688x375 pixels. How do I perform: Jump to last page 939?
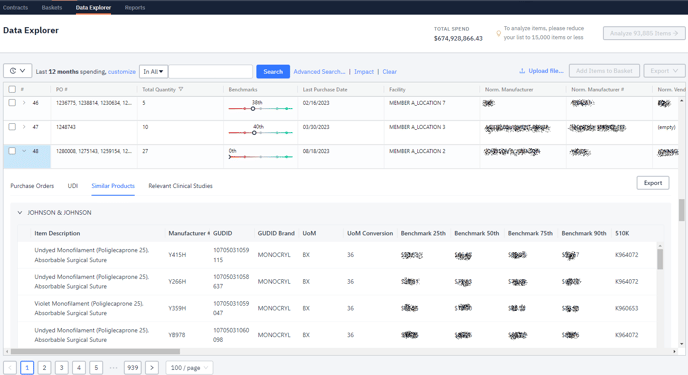click(133, 368)
